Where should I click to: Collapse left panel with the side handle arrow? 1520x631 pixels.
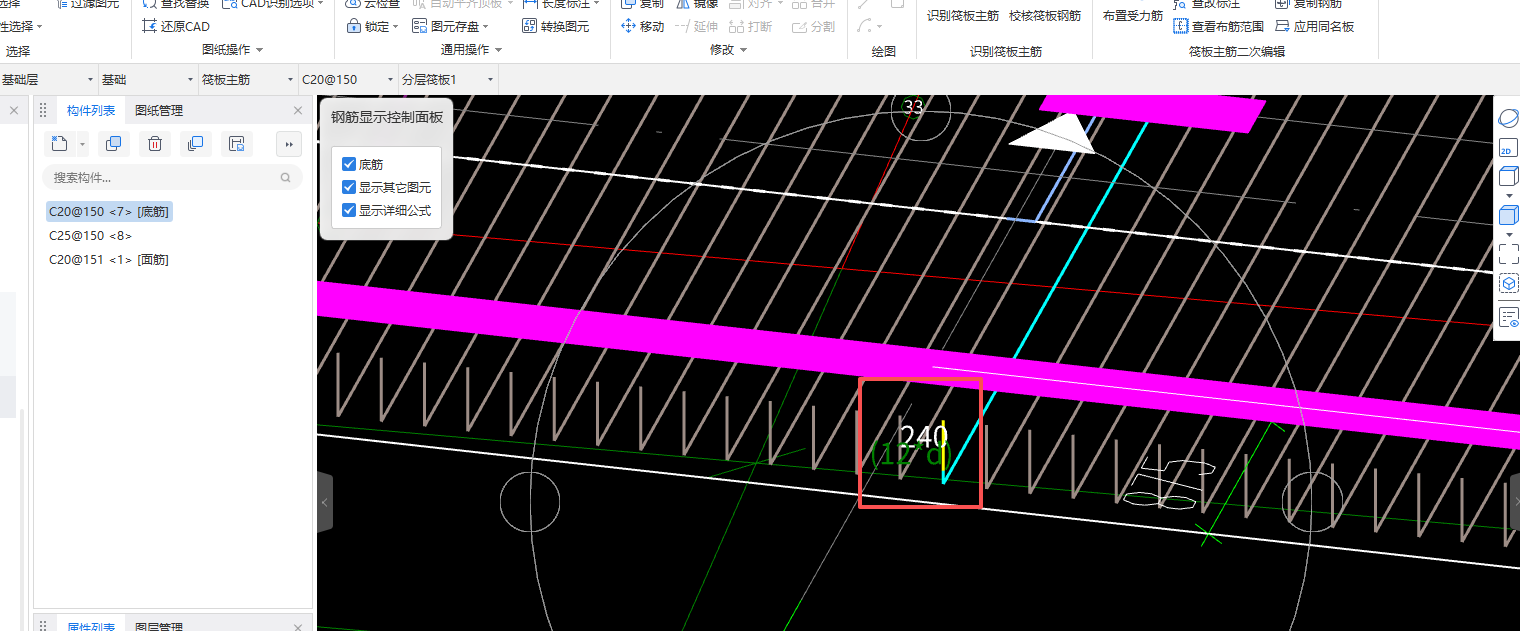[324, 502]
